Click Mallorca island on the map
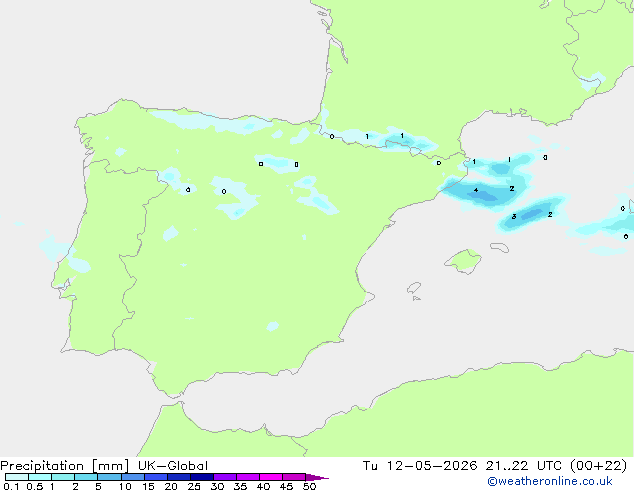 (463, 261)
